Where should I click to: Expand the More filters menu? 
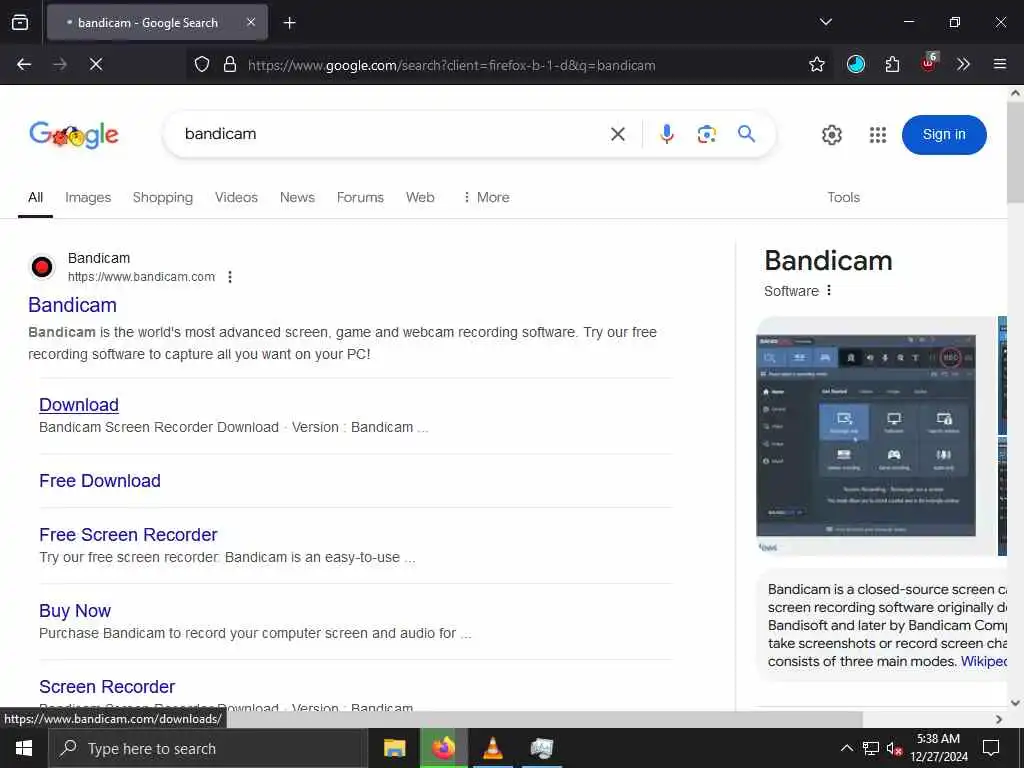pyautogui.click(x=486, y=197)
